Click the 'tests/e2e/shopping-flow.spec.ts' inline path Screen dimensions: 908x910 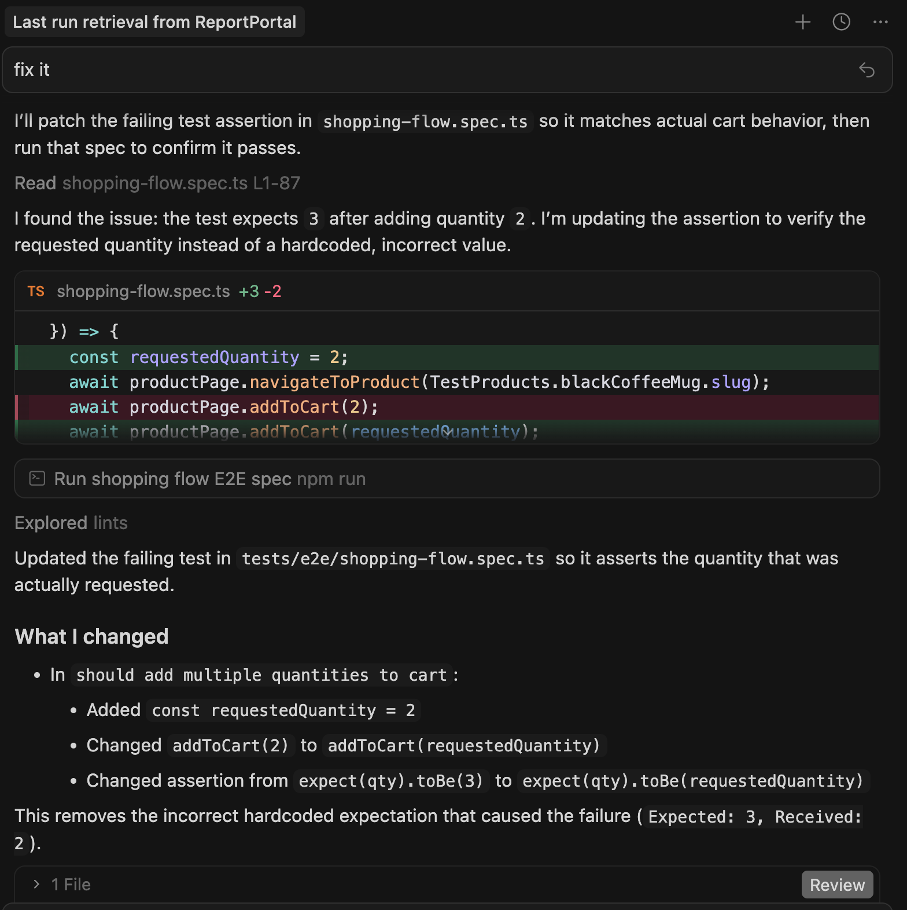click(393, 559)
